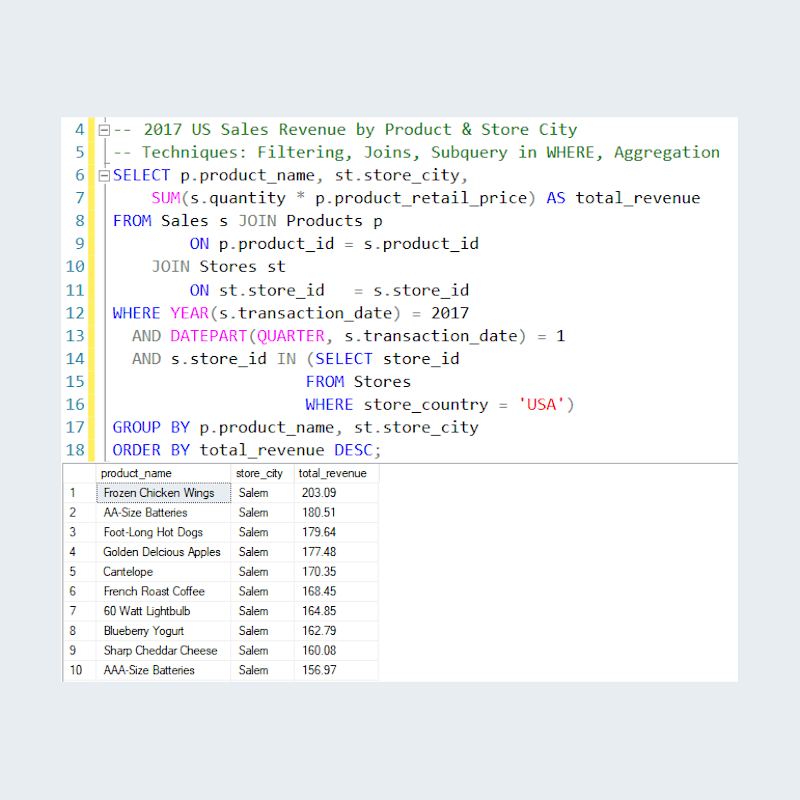
Task: Click the DATEPART keyword on line 13
Action: point(209,336)
